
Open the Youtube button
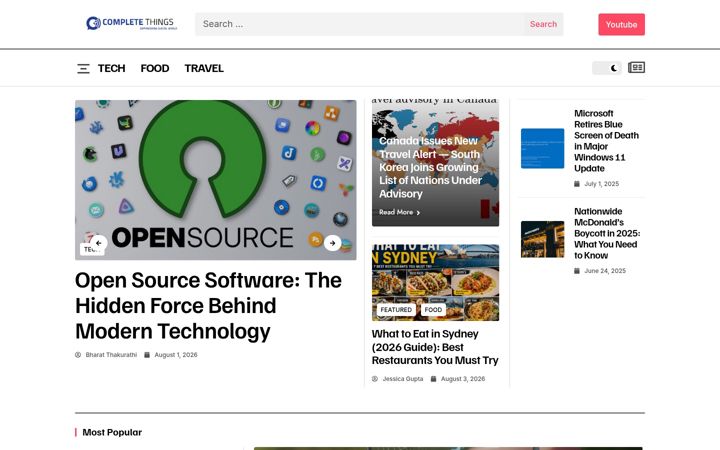pos(621,24)
